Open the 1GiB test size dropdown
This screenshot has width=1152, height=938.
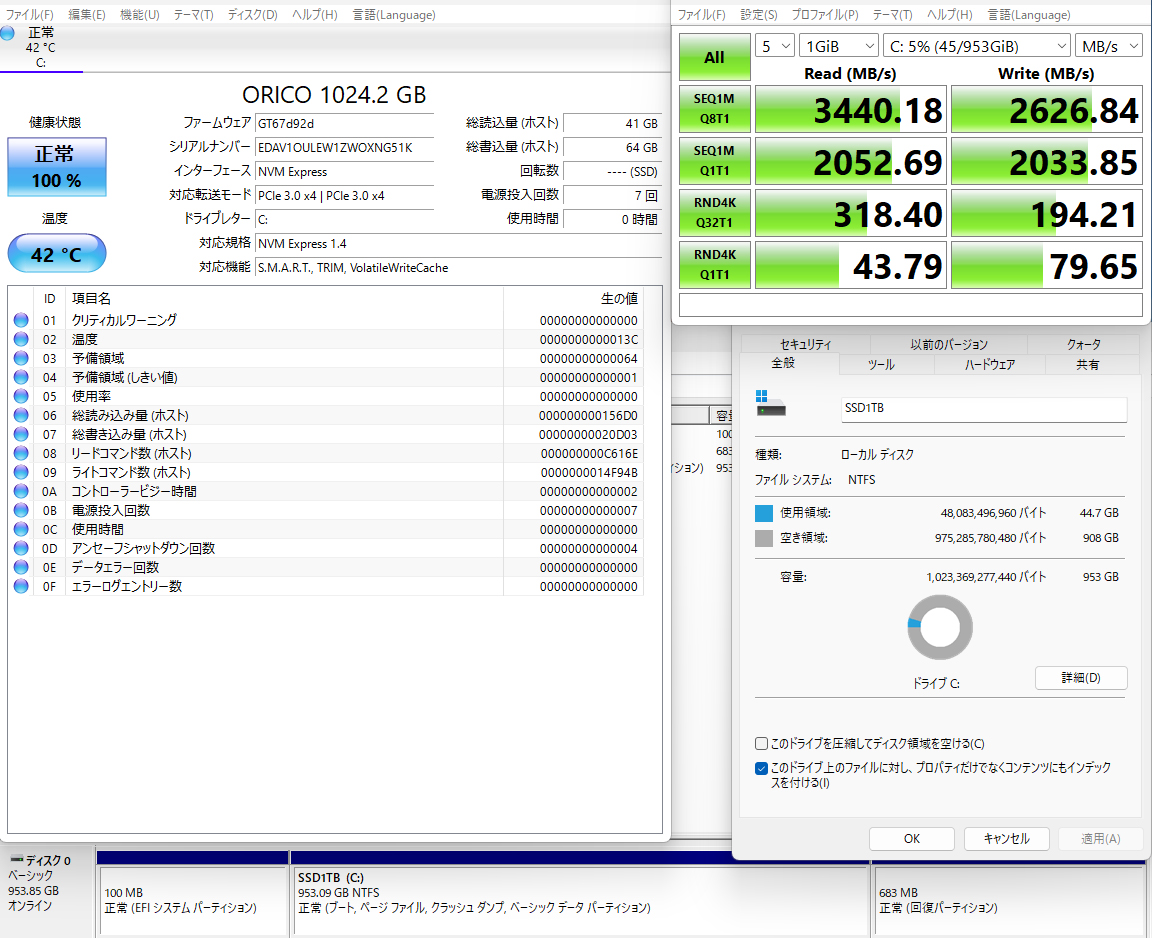pyautogui.click(x=839, y=46)
